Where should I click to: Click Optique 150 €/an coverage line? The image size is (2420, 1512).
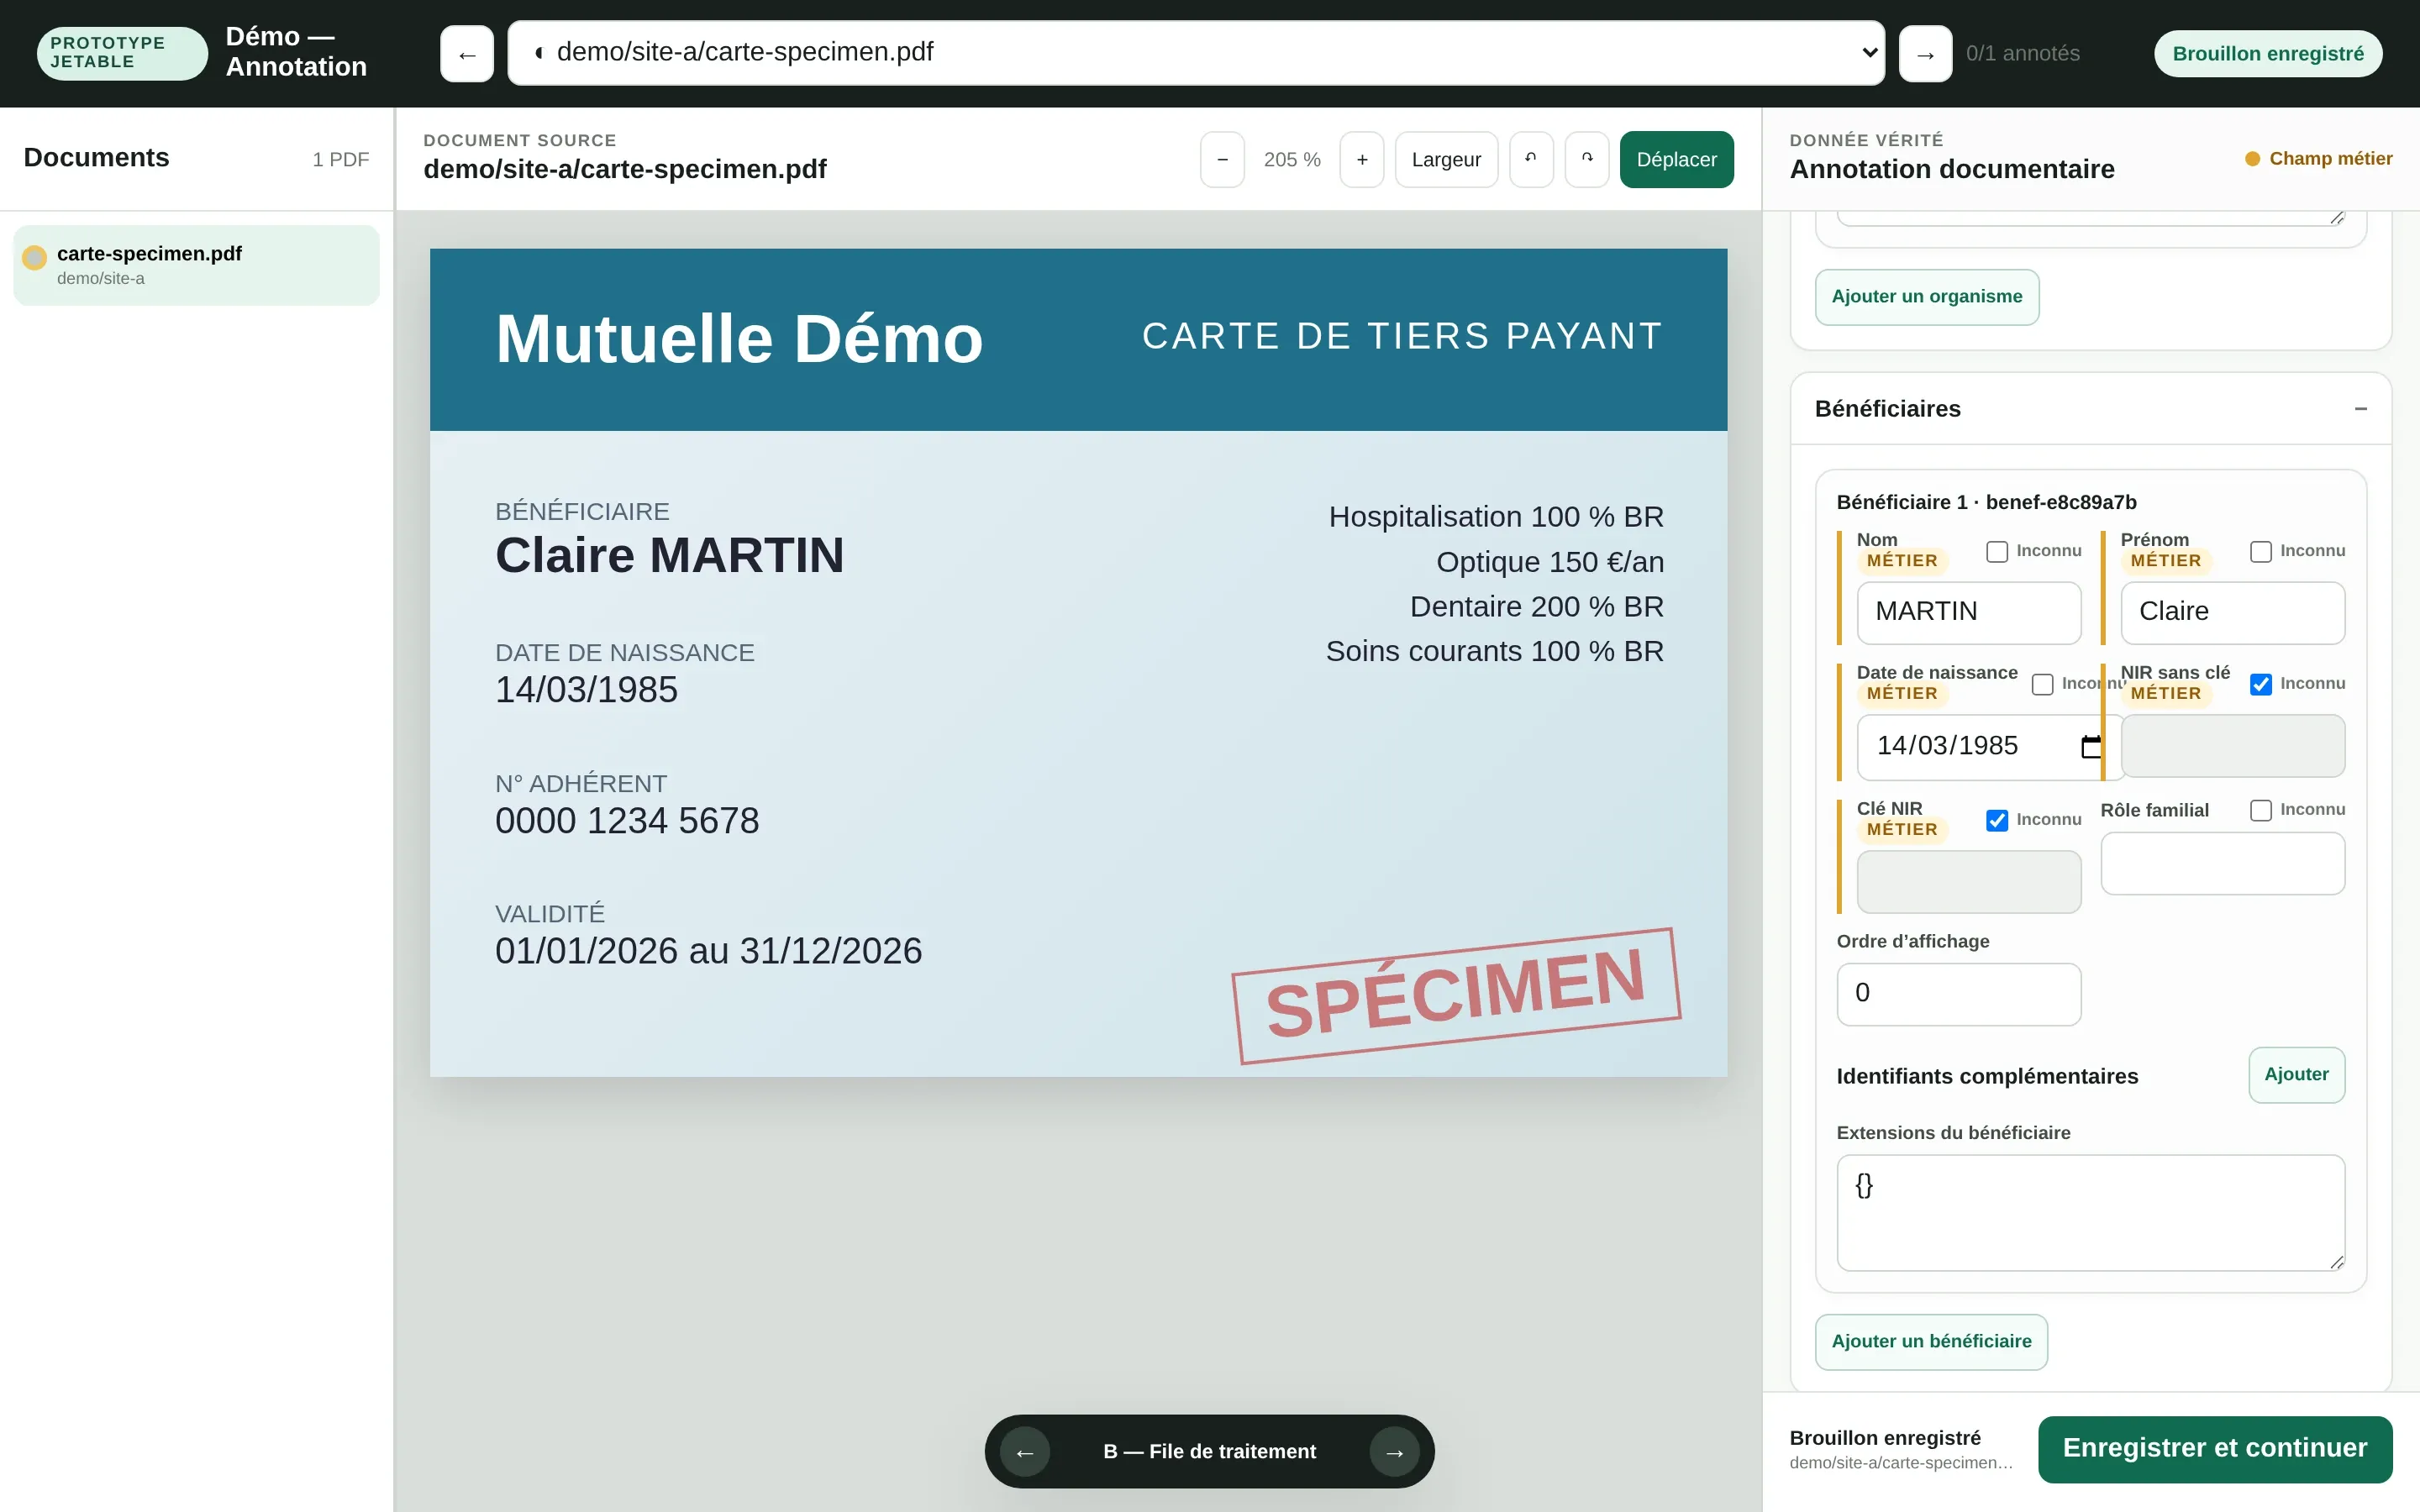pyautogui.click(x=1549, y=562)
